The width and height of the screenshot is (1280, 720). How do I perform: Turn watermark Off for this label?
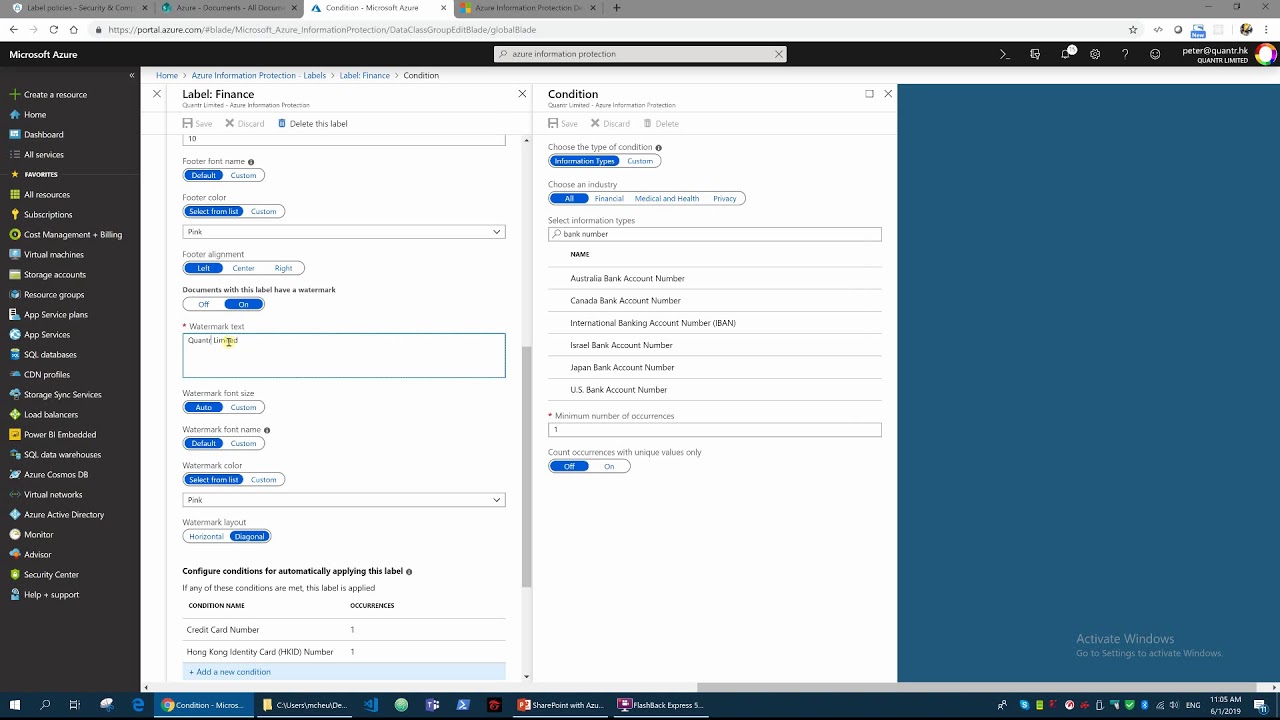204,304
